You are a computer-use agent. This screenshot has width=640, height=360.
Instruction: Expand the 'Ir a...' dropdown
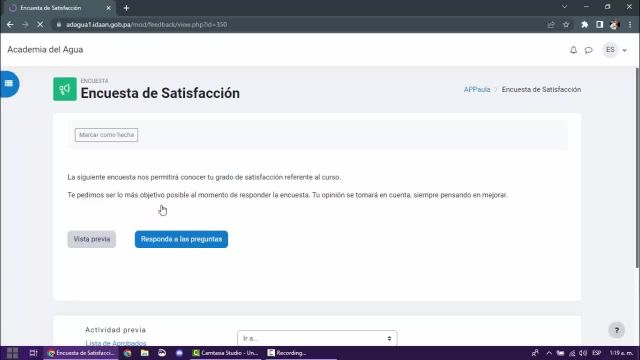[x=317, y=338]
